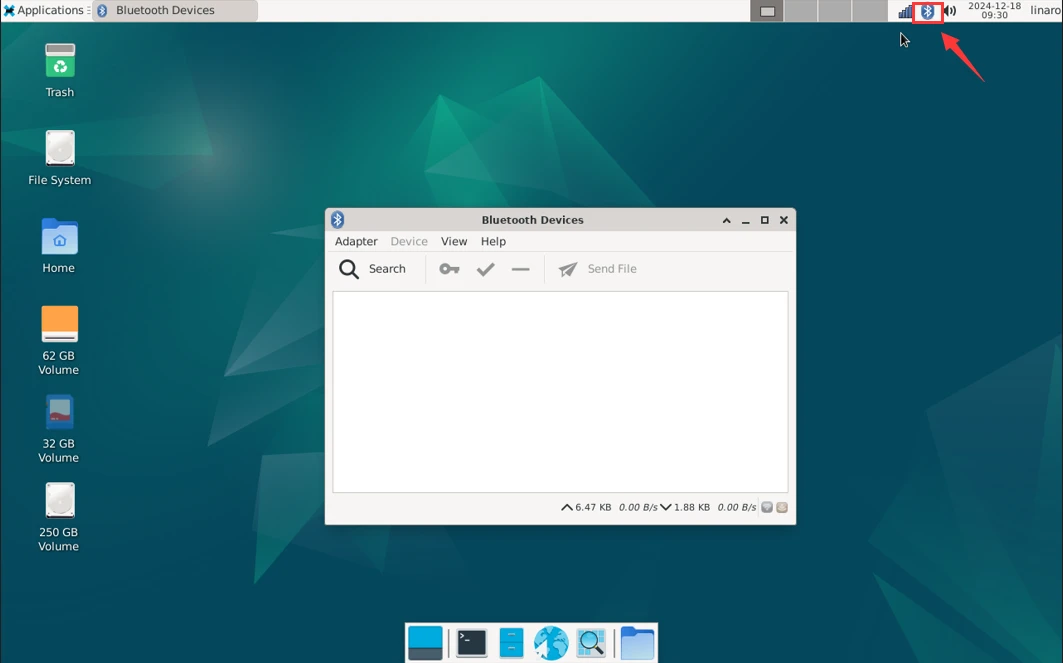The width and height of the screenshot is (1063, 663).
Task: Select Bluetooth Devices taskbar window button
Action: pyautogui.click(x=175, y=10)
